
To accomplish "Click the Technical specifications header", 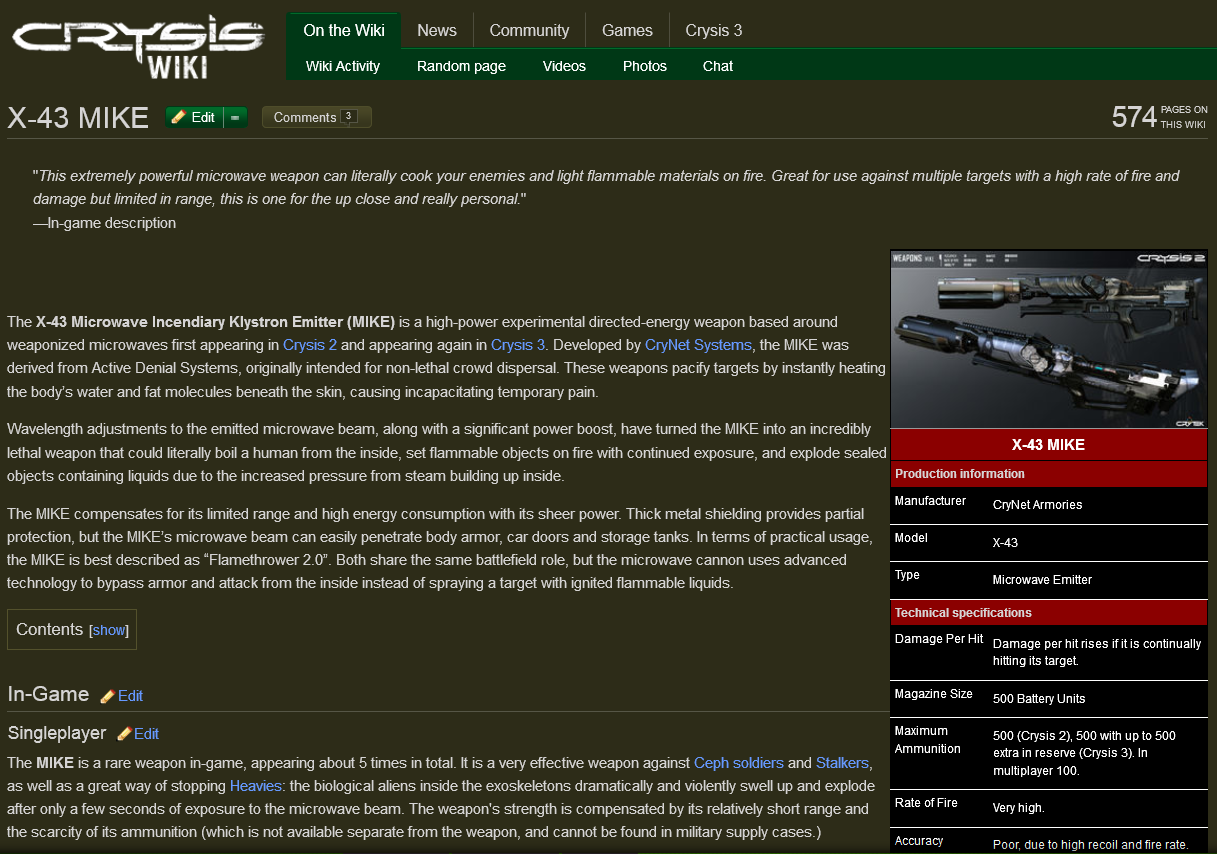I will tap(1049, 613).
